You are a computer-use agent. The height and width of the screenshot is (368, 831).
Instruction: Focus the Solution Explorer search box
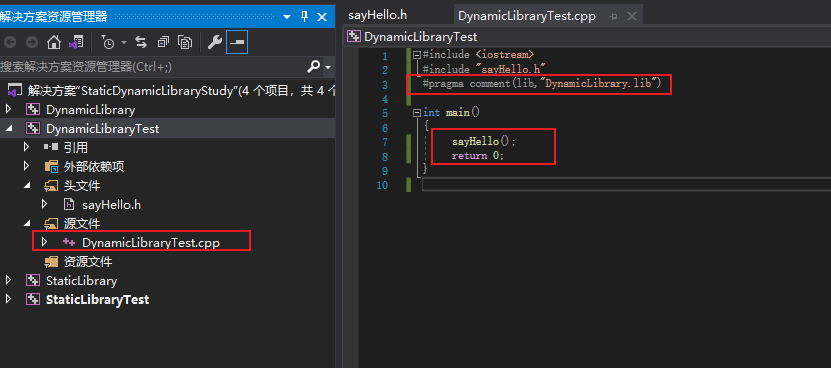tap(153, 67)
